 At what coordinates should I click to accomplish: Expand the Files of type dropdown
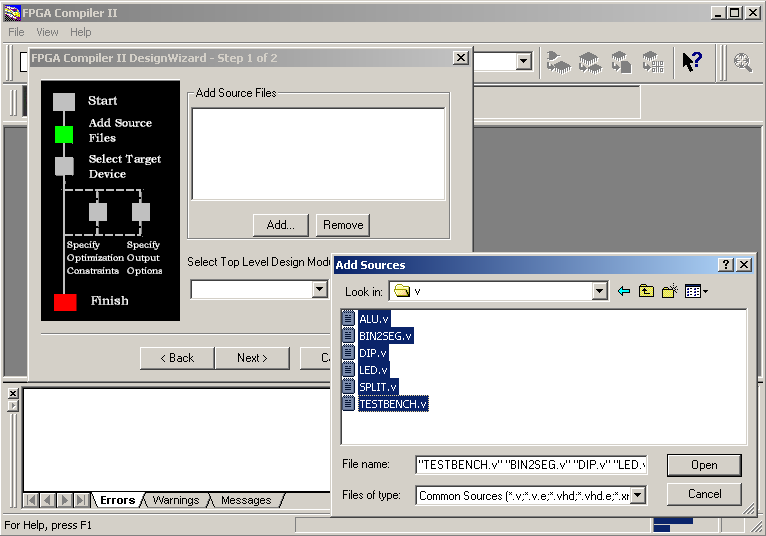638,495
